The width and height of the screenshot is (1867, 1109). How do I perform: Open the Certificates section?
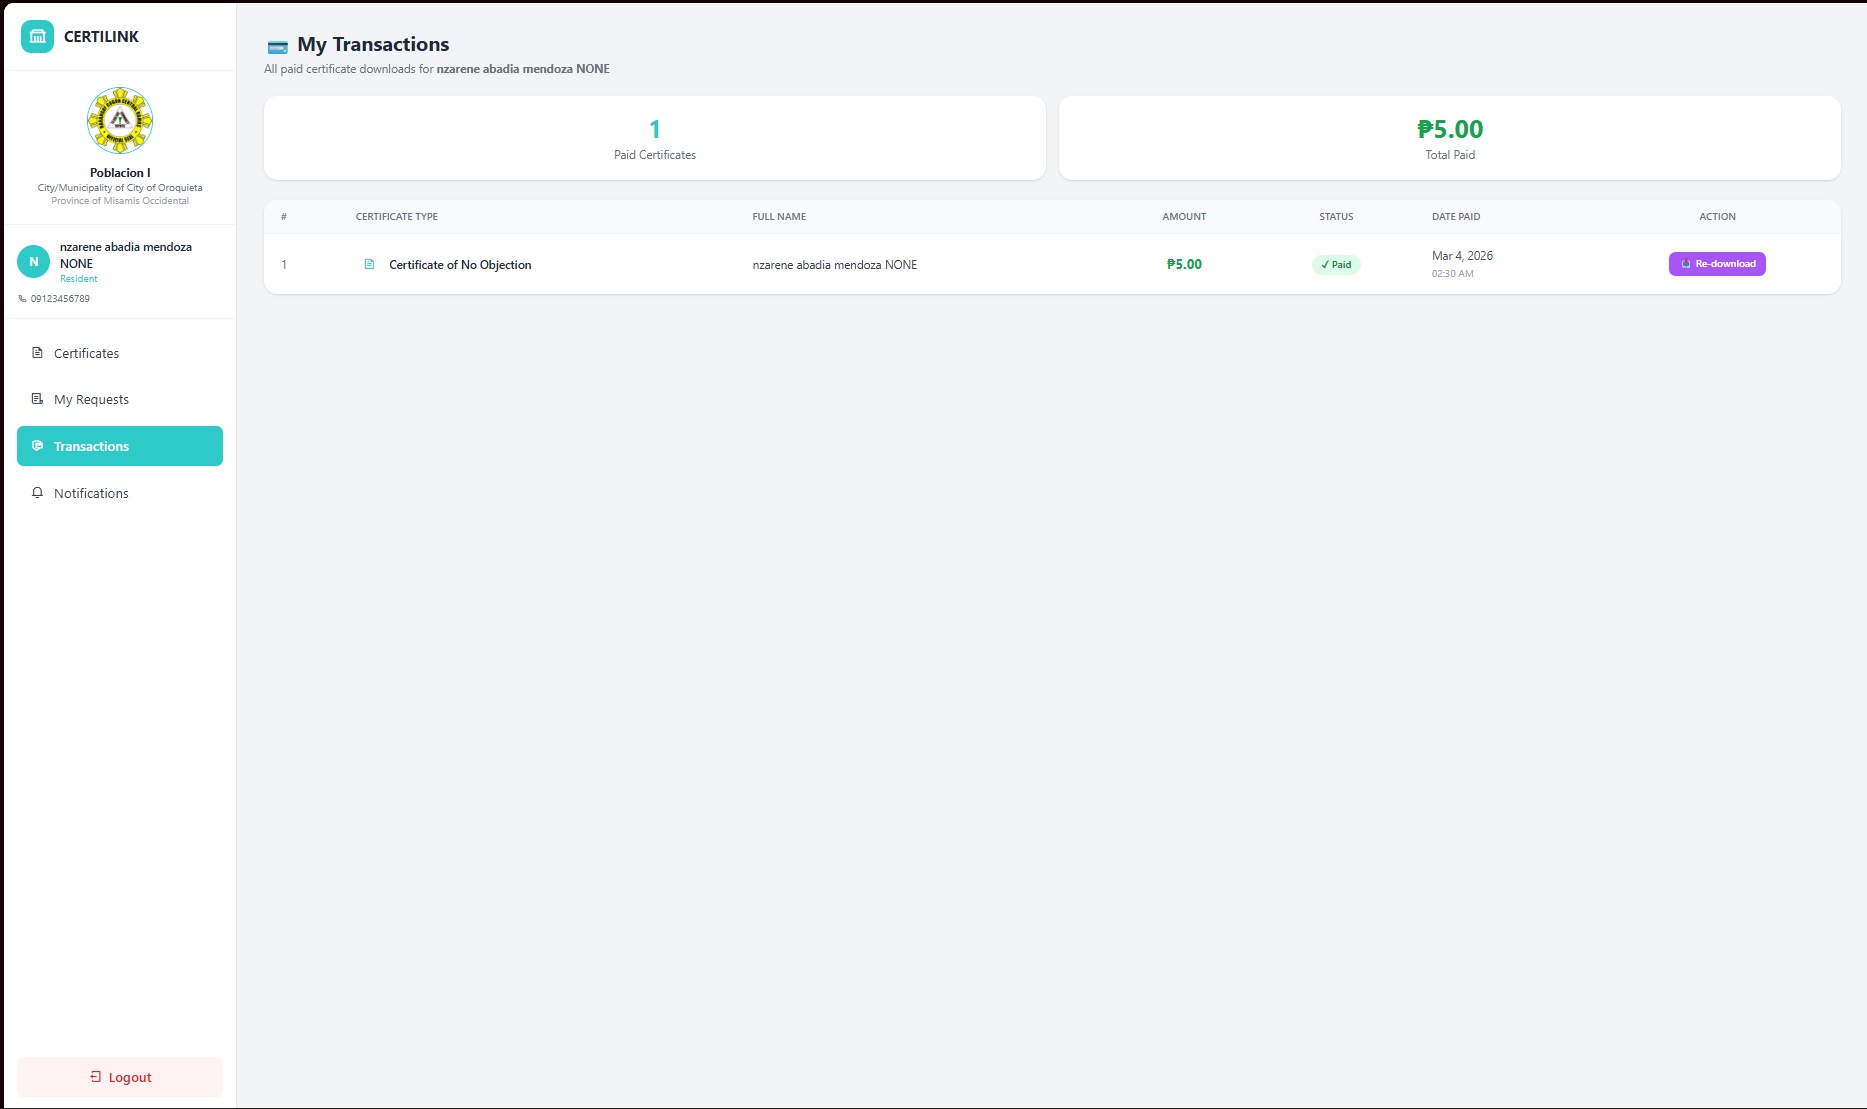click(x=87, y=353)
